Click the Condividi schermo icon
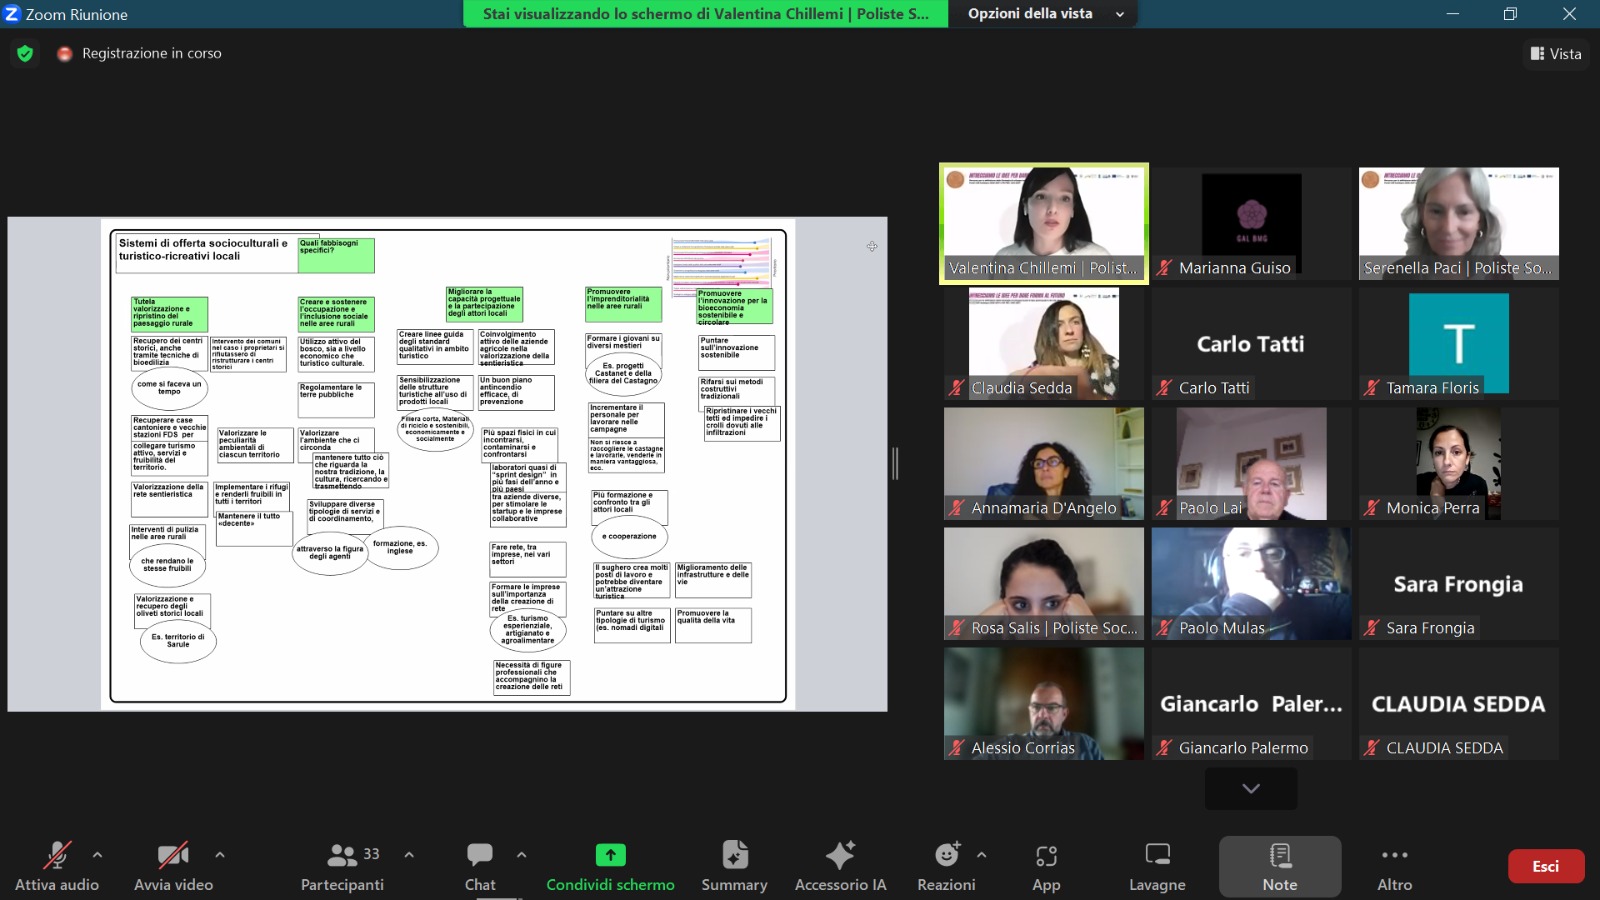 tap(610, 856)
